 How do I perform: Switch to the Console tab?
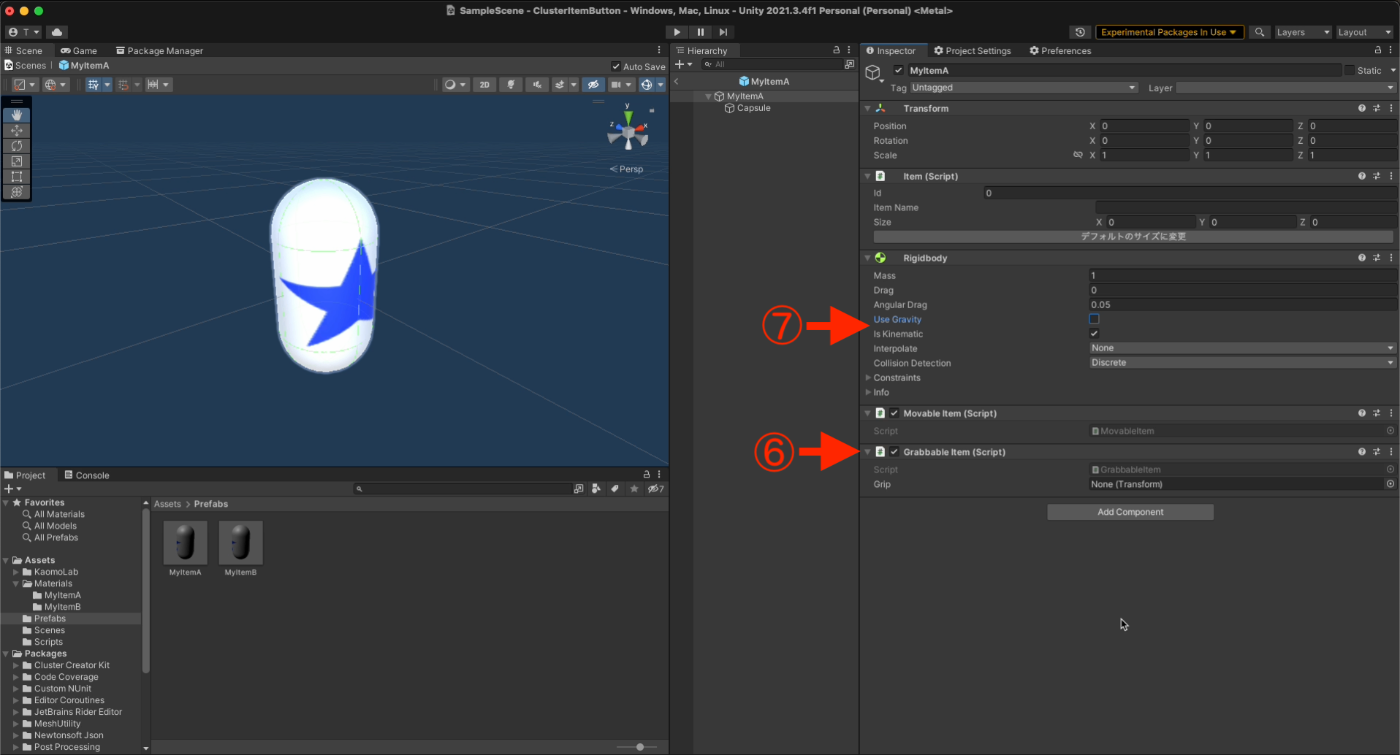point(86,475)
